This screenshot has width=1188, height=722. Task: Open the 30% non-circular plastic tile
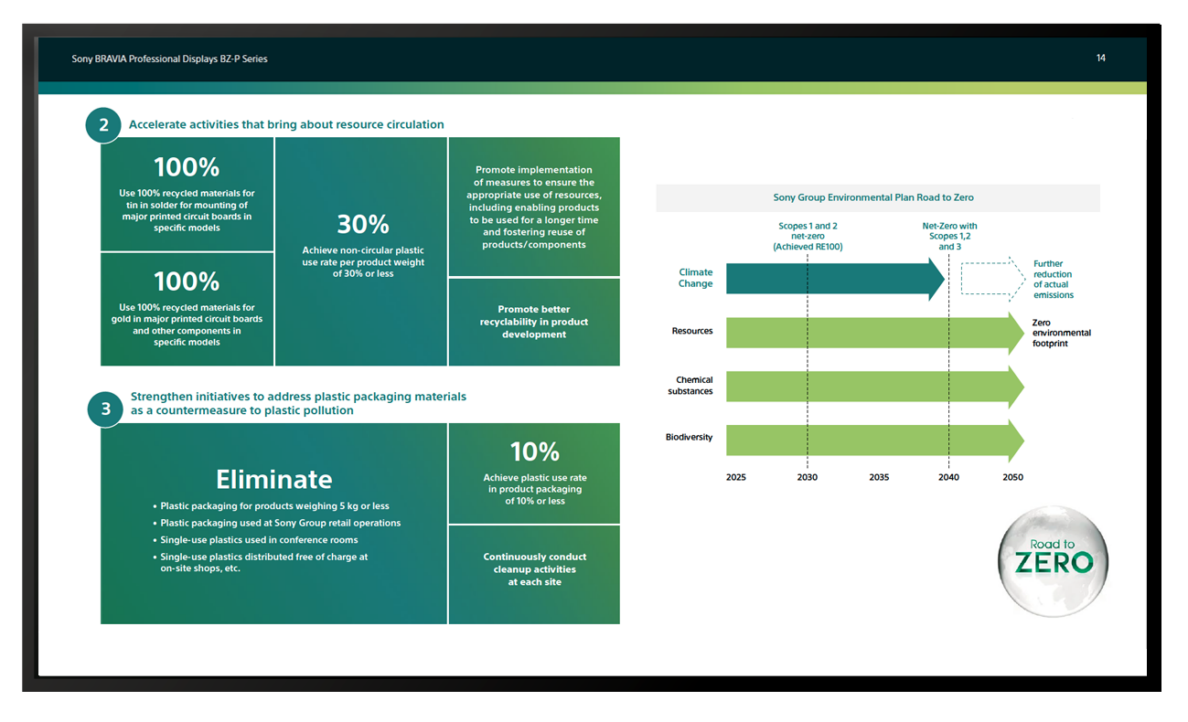tap(361, 251)
